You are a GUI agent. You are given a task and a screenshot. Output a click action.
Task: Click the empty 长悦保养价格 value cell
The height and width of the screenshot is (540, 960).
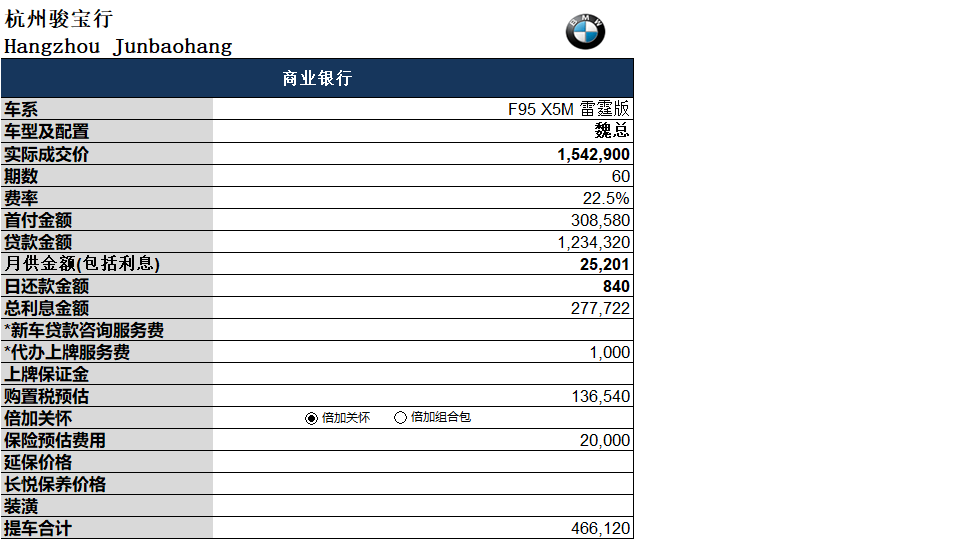pyautogui.click(x=423, y=484)
